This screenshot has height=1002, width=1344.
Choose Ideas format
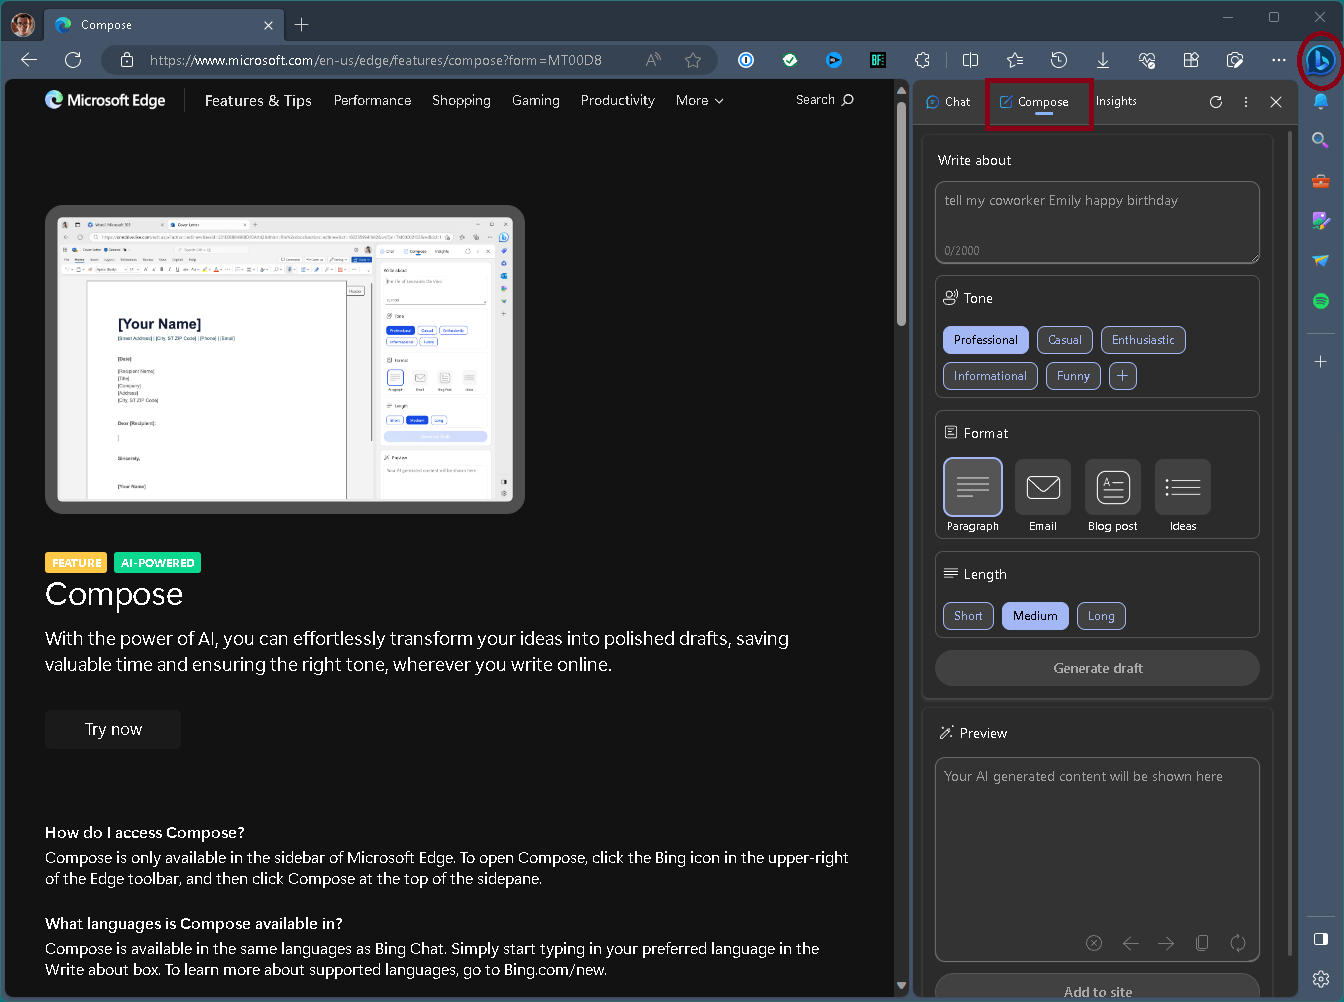click(1183, 496)
